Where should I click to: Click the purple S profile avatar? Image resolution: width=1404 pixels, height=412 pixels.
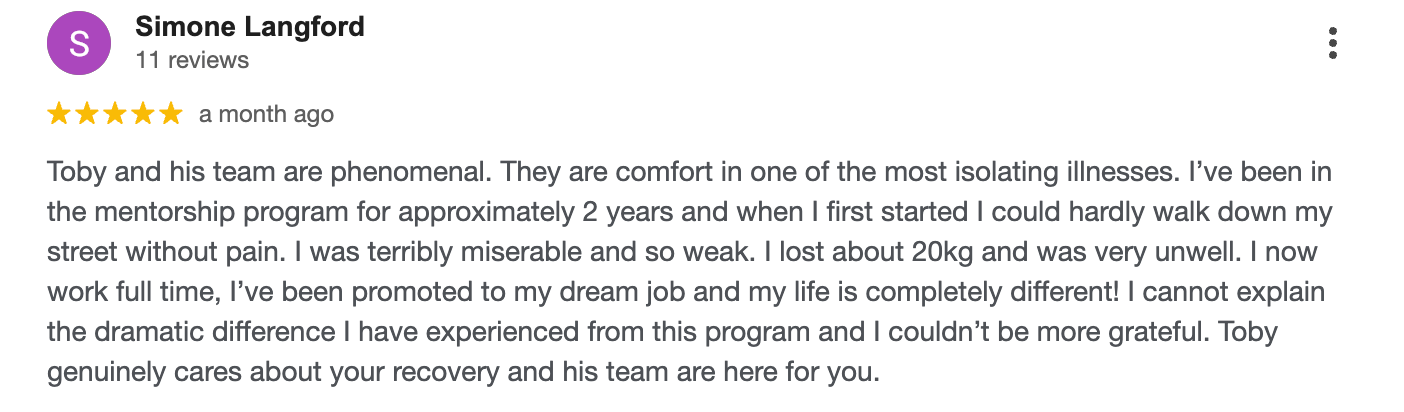[79, 45]
